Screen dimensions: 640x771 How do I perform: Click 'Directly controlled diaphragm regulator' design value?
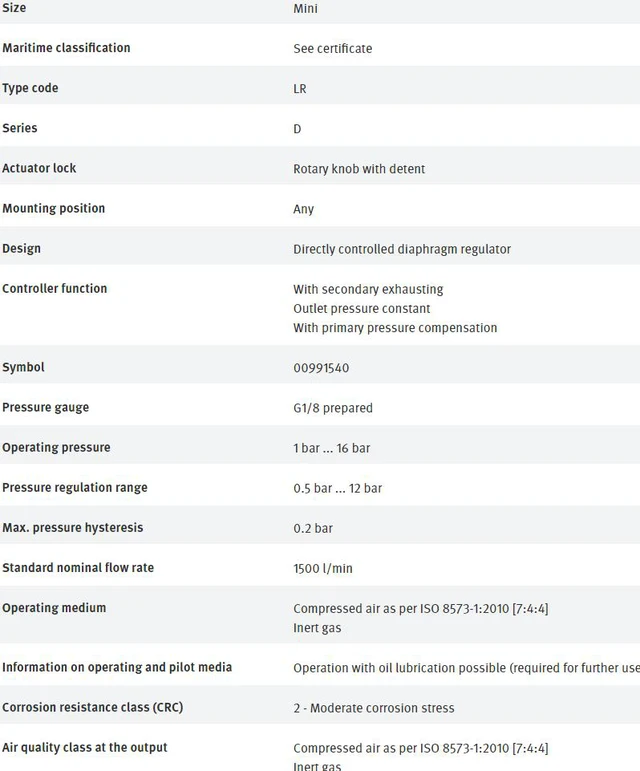402,249
